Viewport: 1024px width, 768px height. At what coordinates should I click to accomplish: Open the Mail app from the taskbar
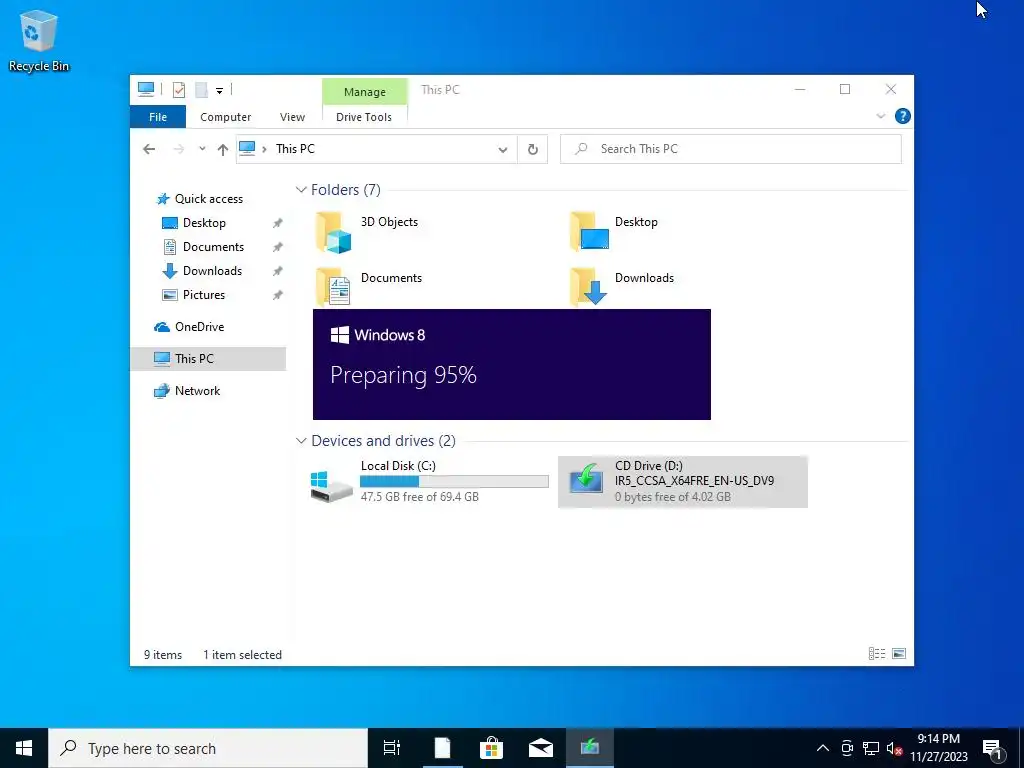pos(541,748)
